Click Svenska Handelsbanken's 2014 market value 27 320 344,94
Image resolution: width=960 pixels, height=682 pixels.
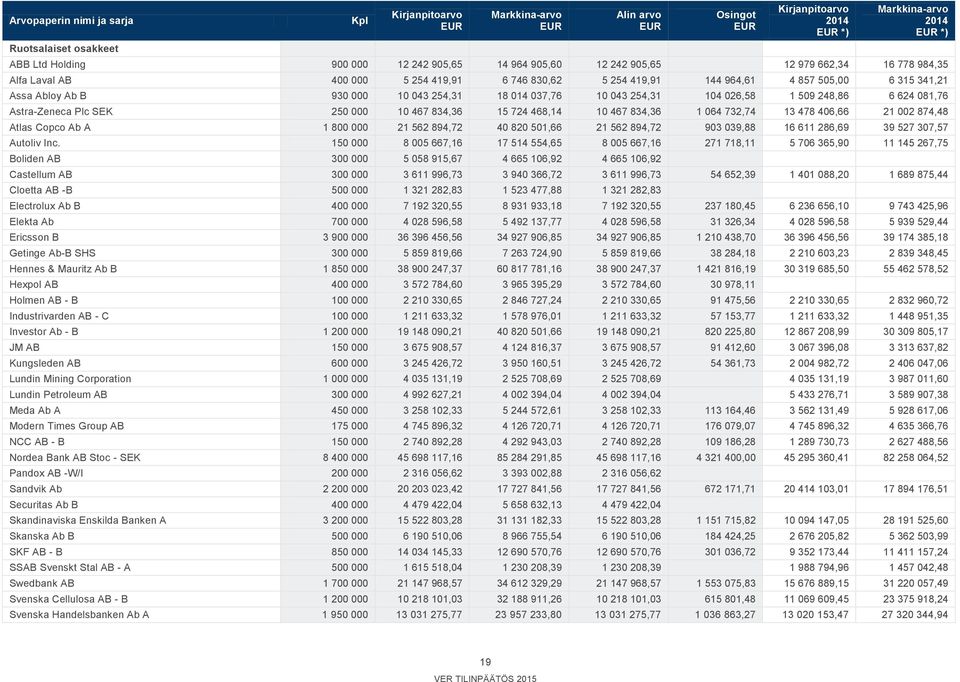(x=915, y=615)
